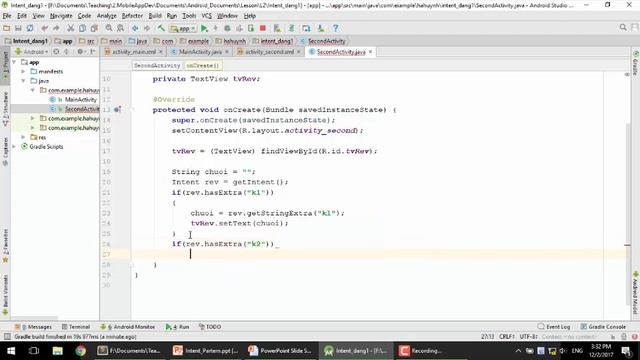Open the AVD Manager toolbar icon
This screenshot has height=360, width=640.
point(306,28)
